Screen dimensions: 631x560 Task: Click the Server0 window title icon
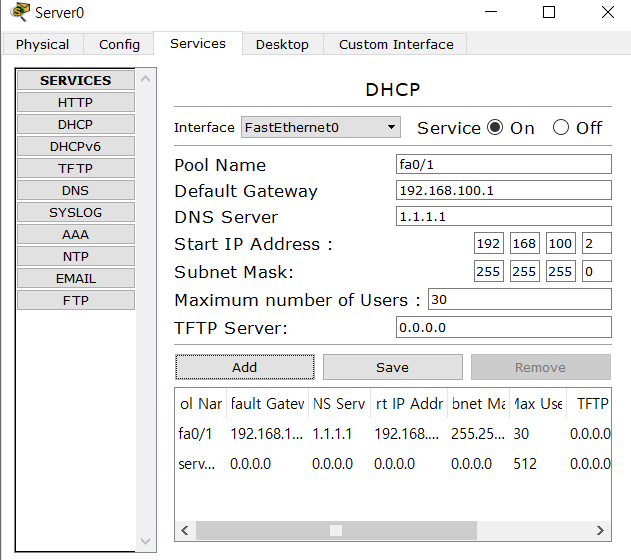[20, 12]
